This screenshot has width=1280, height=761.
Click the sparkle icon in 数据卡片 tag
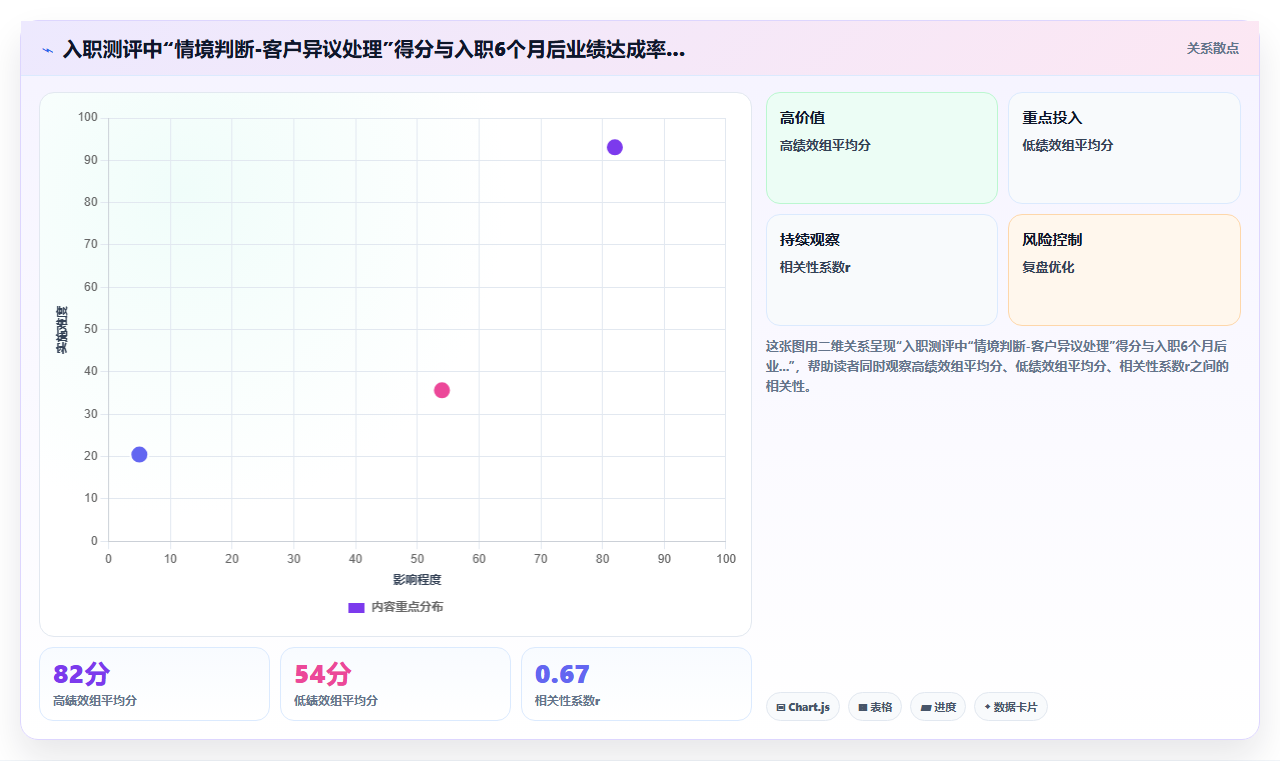click(987, 707)
